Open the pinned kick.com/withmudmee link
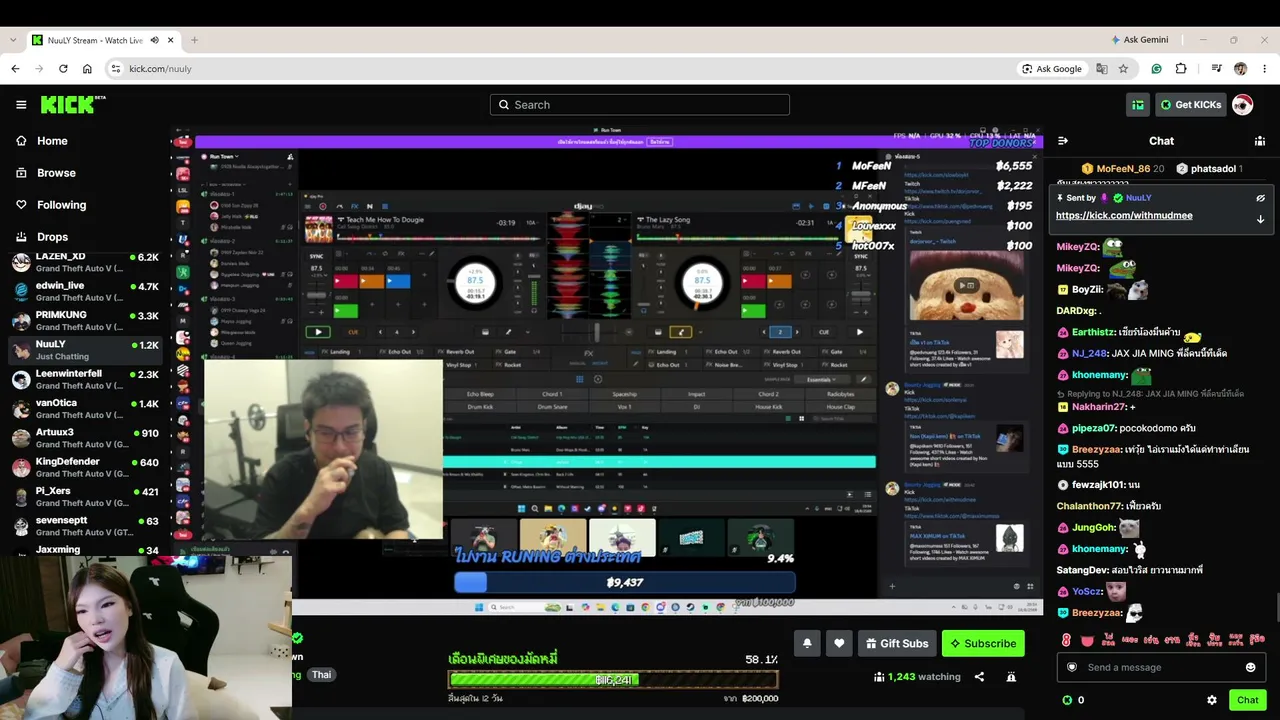The image size is (1280, 720). (1124, 216)
